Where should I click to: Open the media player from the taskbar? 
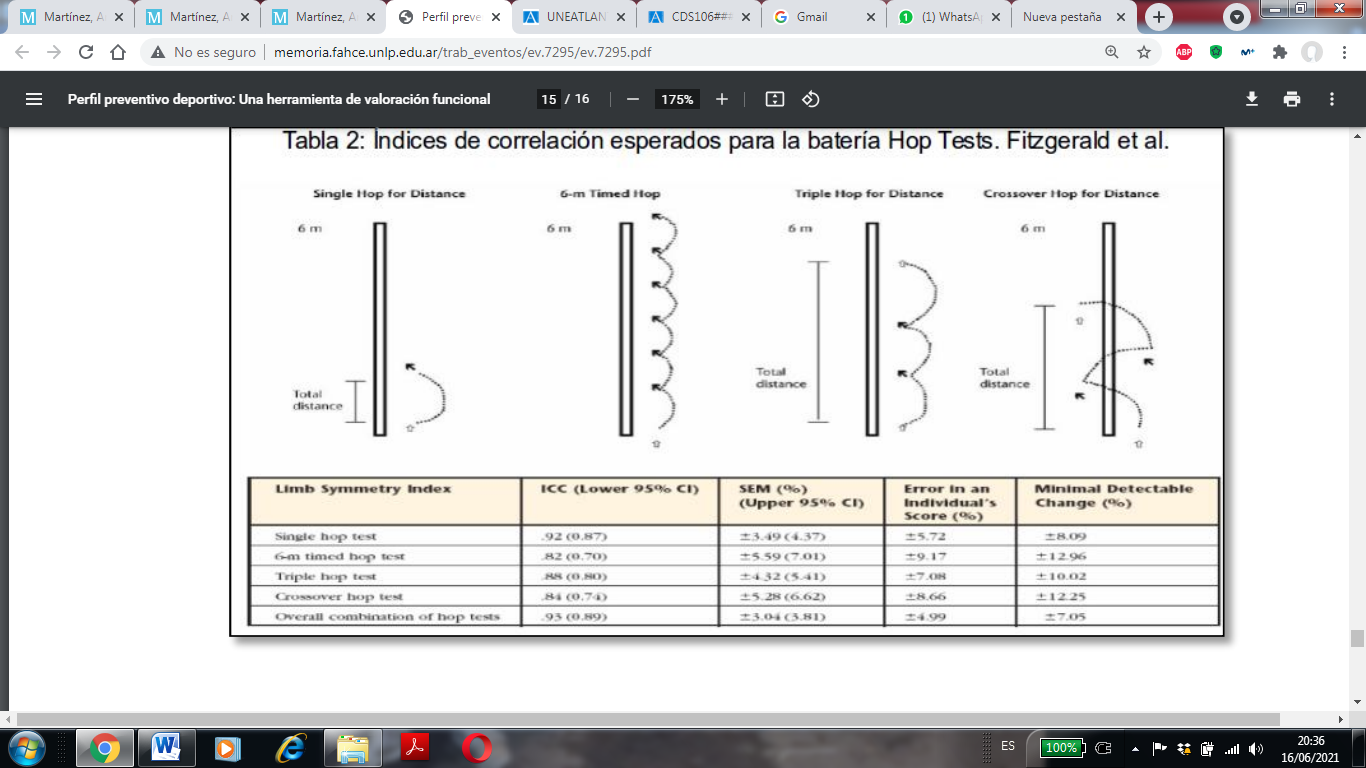[x=228, y=747]
